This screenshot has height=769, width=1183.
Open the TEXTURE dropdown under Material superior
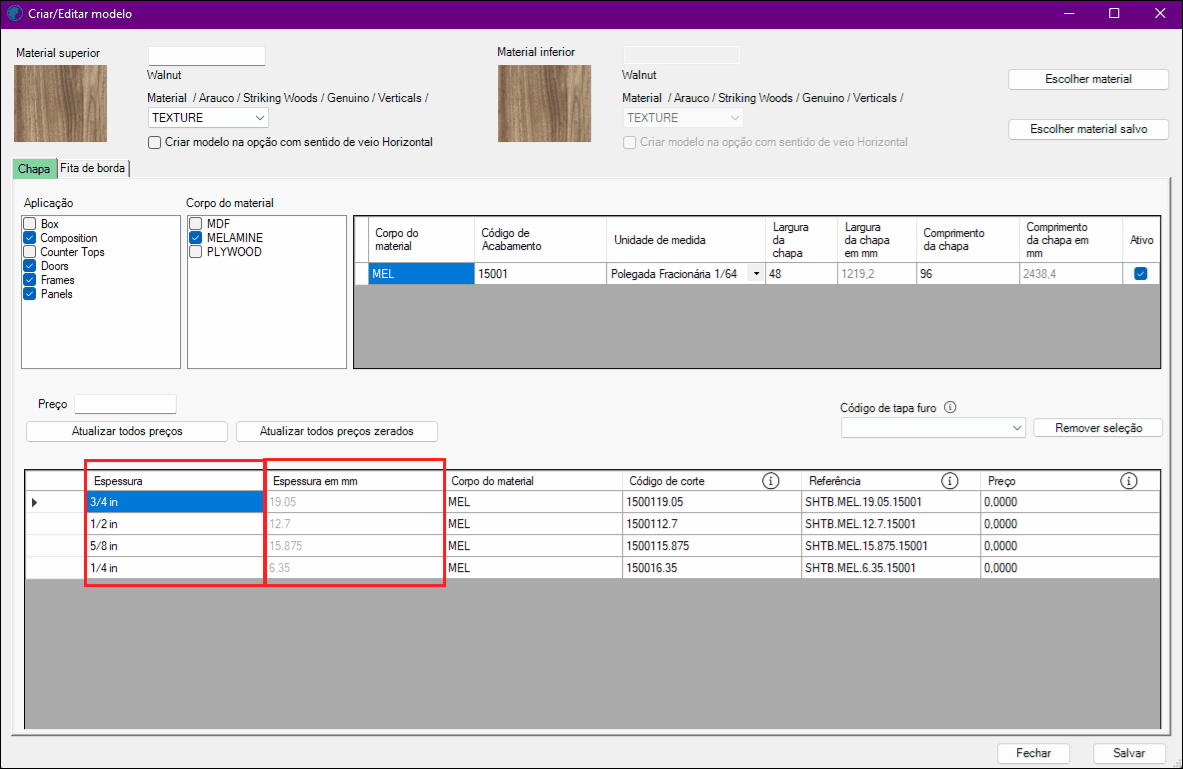point(207,118)
